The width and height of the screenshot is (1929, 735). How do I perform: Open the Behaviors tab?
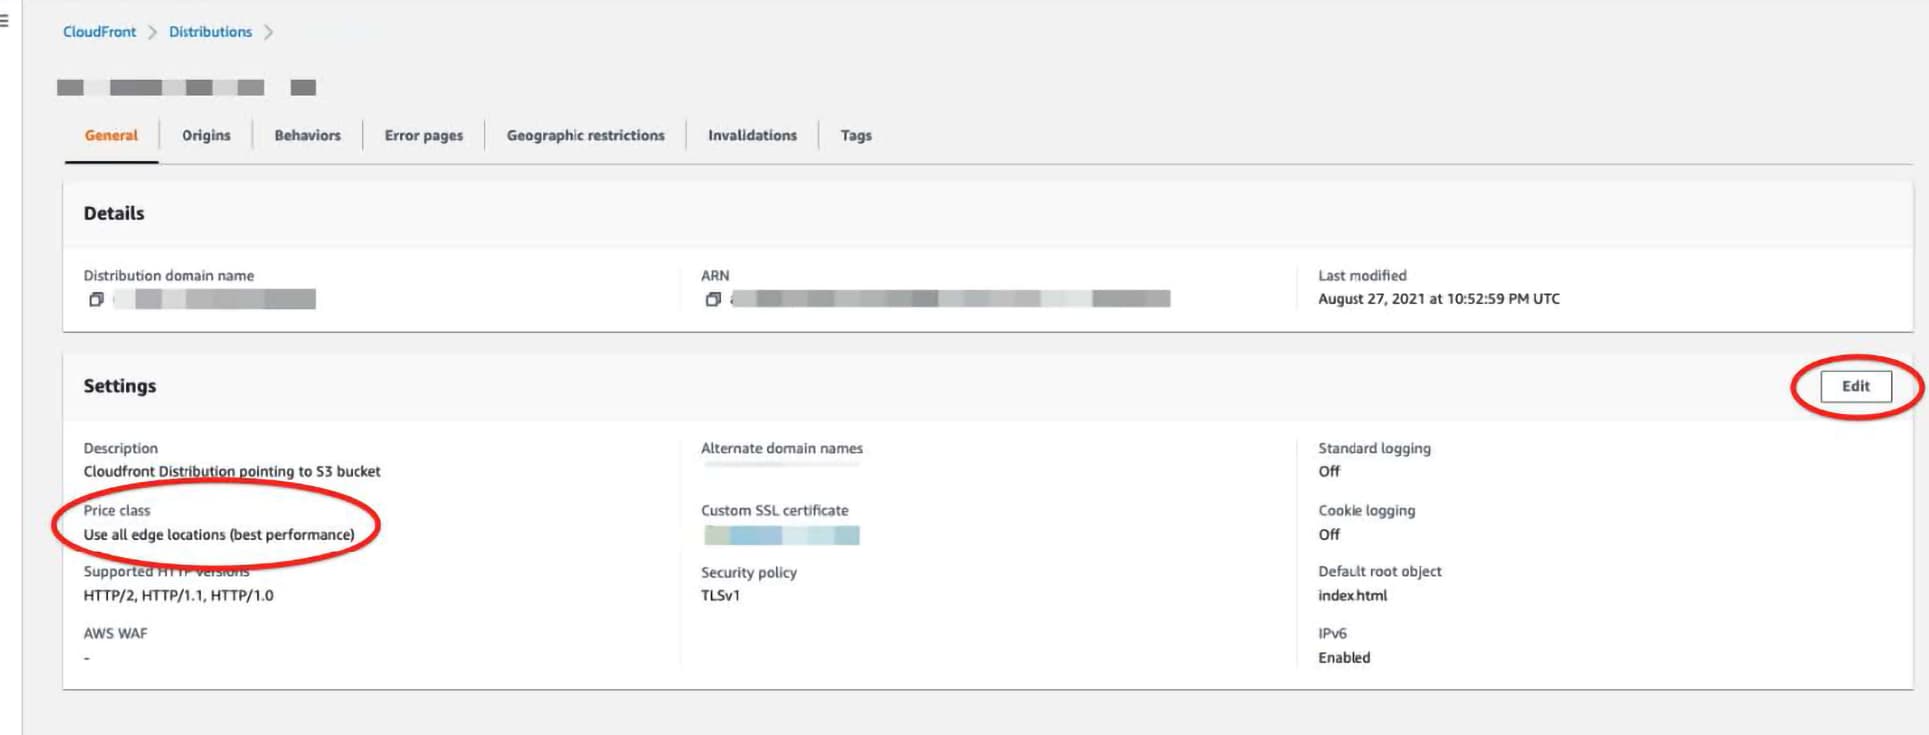307,135
